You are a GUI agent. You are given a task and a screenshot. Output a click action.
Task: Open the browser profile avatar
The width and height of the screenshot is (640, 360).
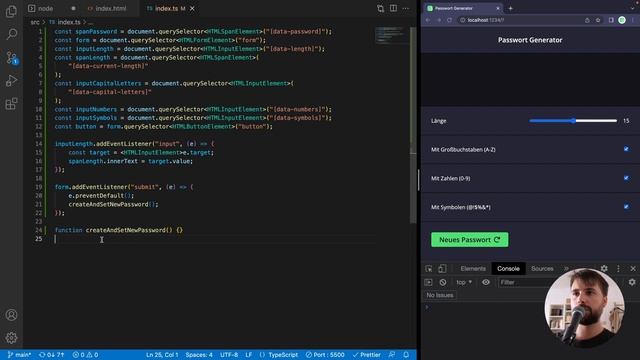click(x=622, y=20)
